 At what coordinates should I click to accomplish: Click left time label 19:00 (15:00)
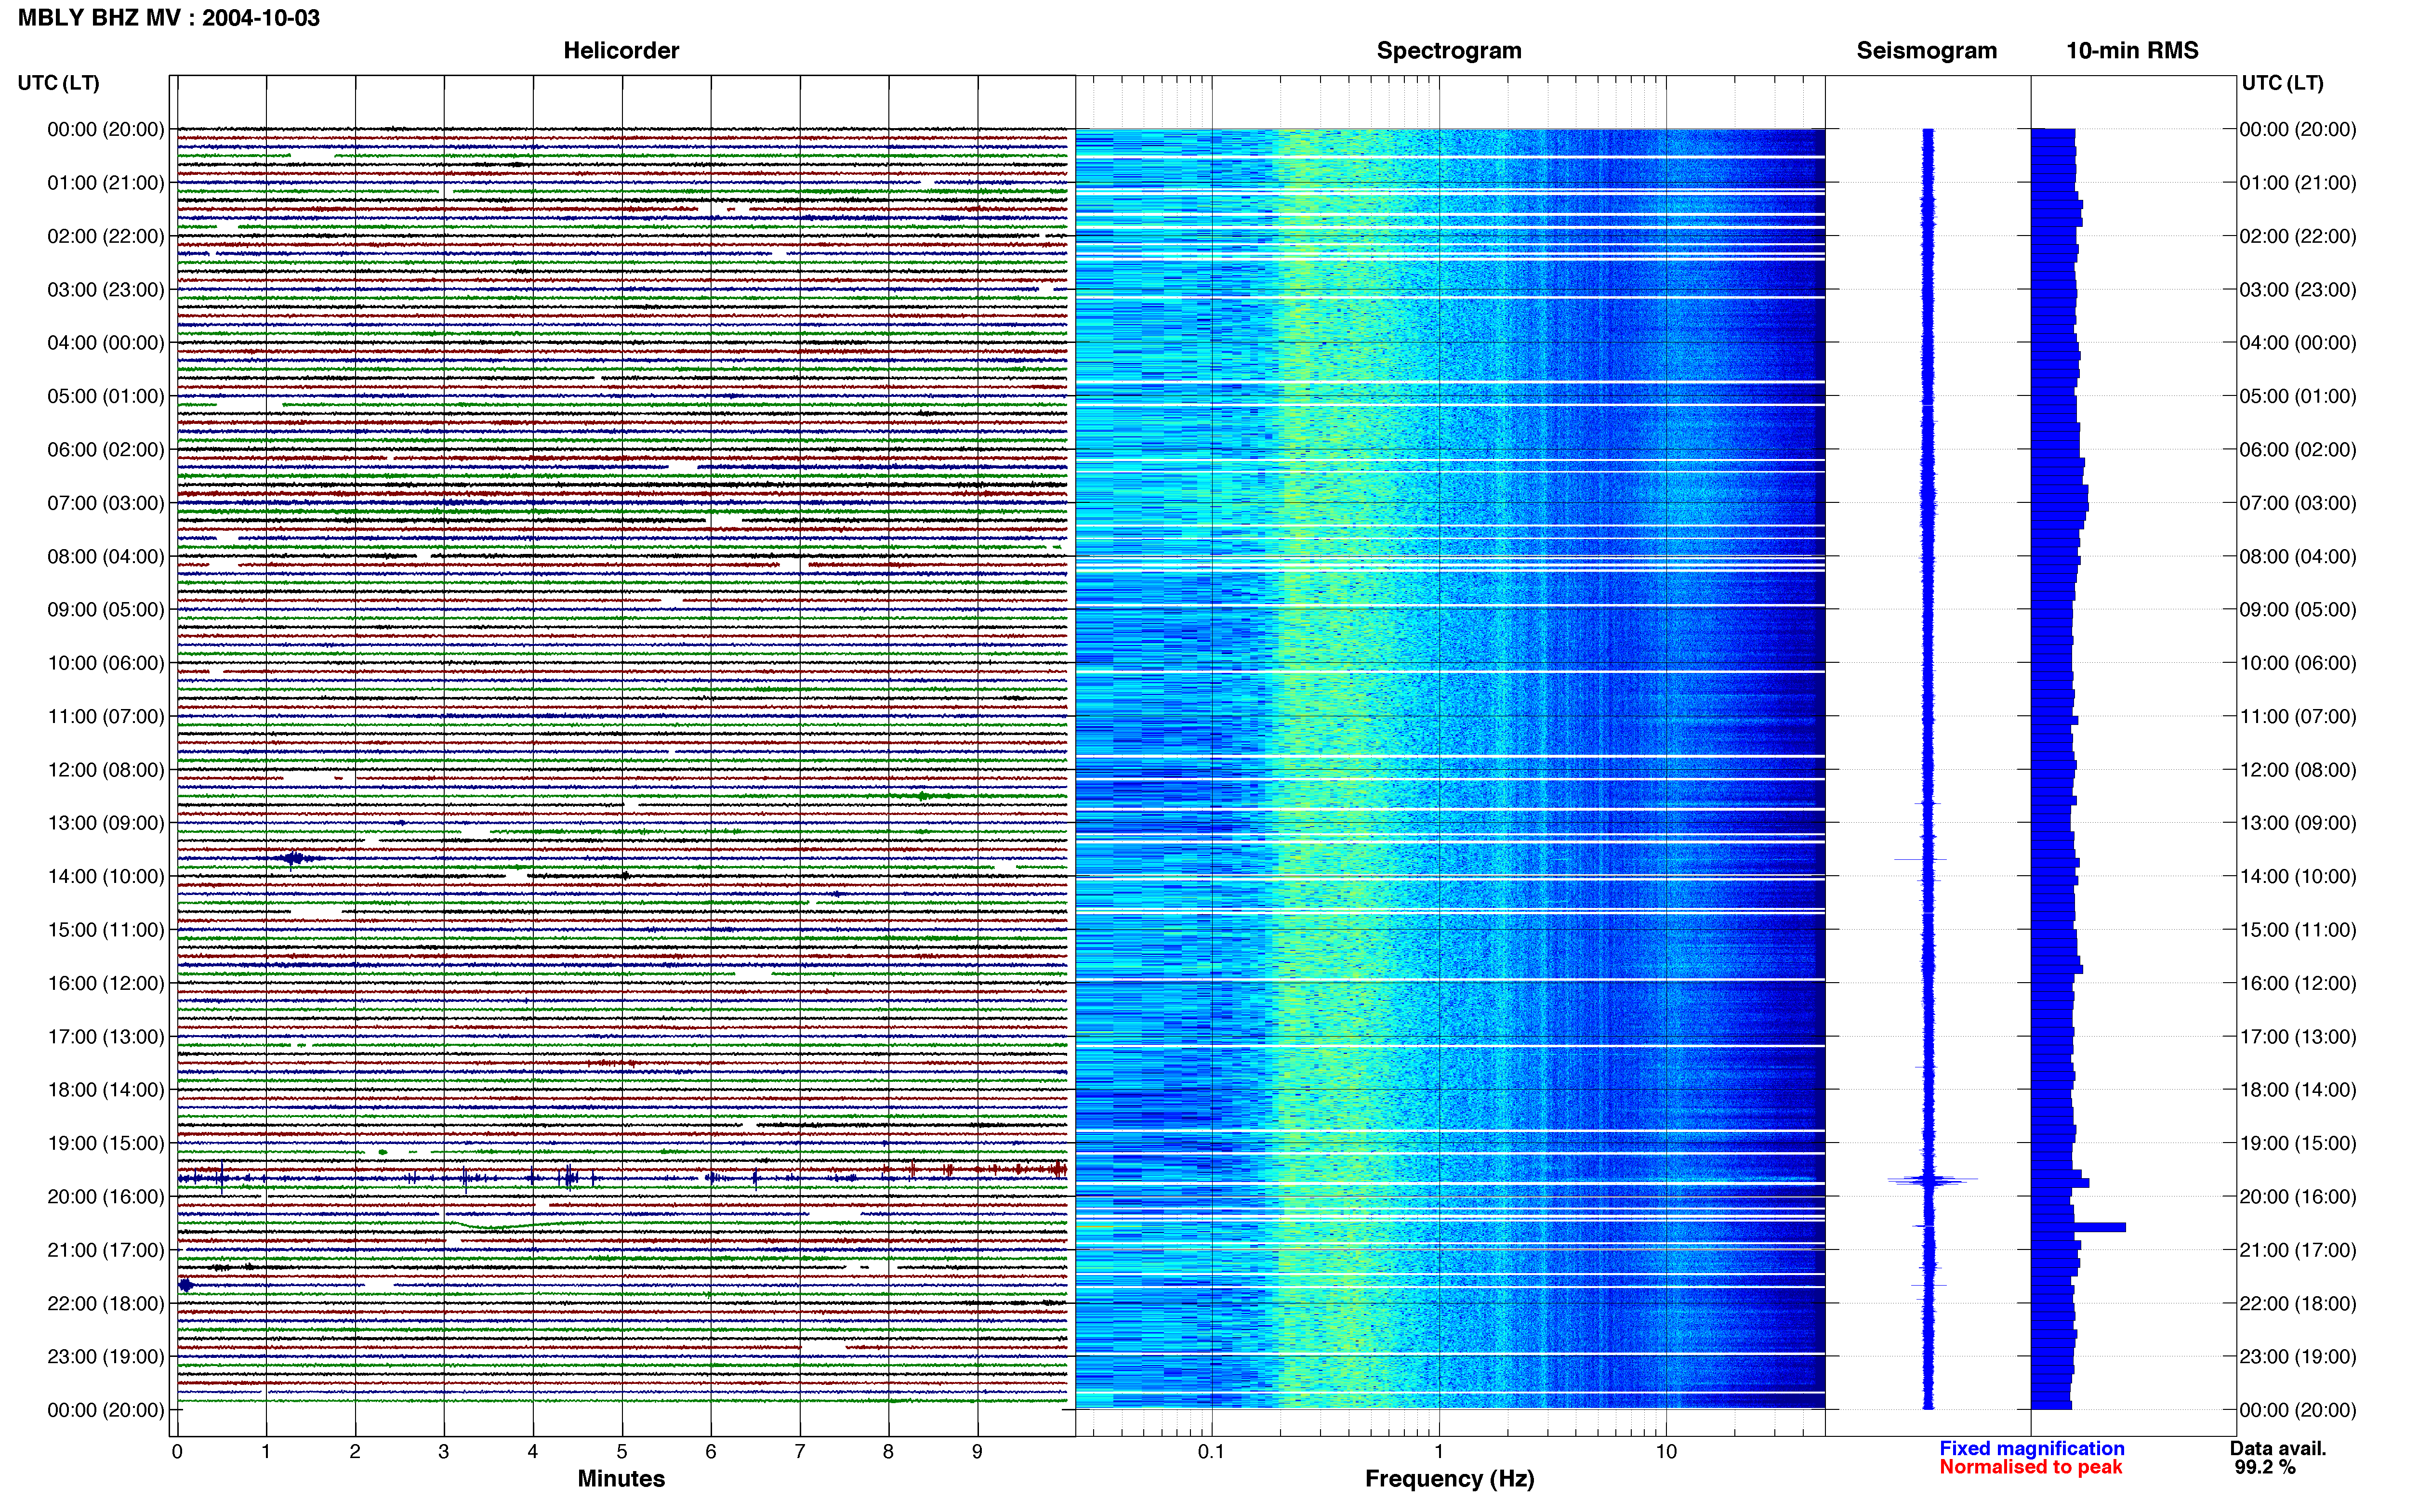(x=106, y=1142)
